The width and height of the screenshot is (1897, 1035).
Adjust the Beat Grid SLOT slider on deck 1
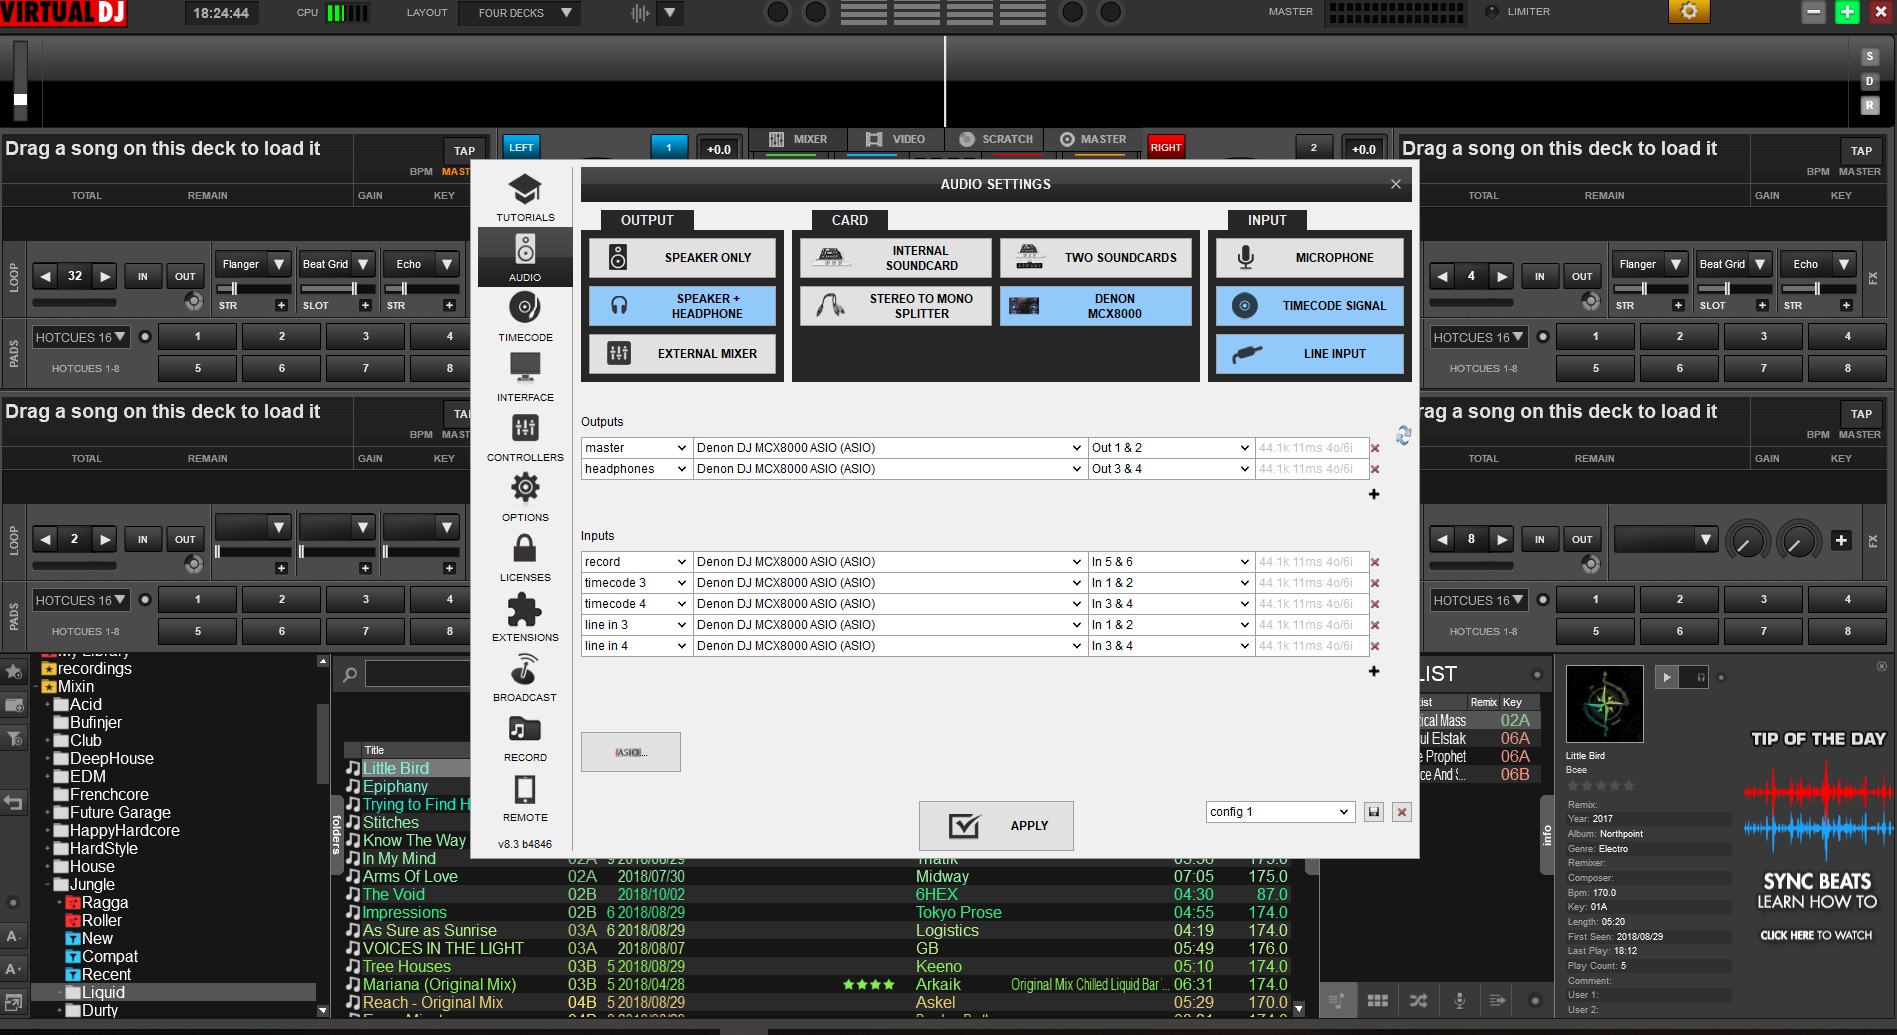337,289
